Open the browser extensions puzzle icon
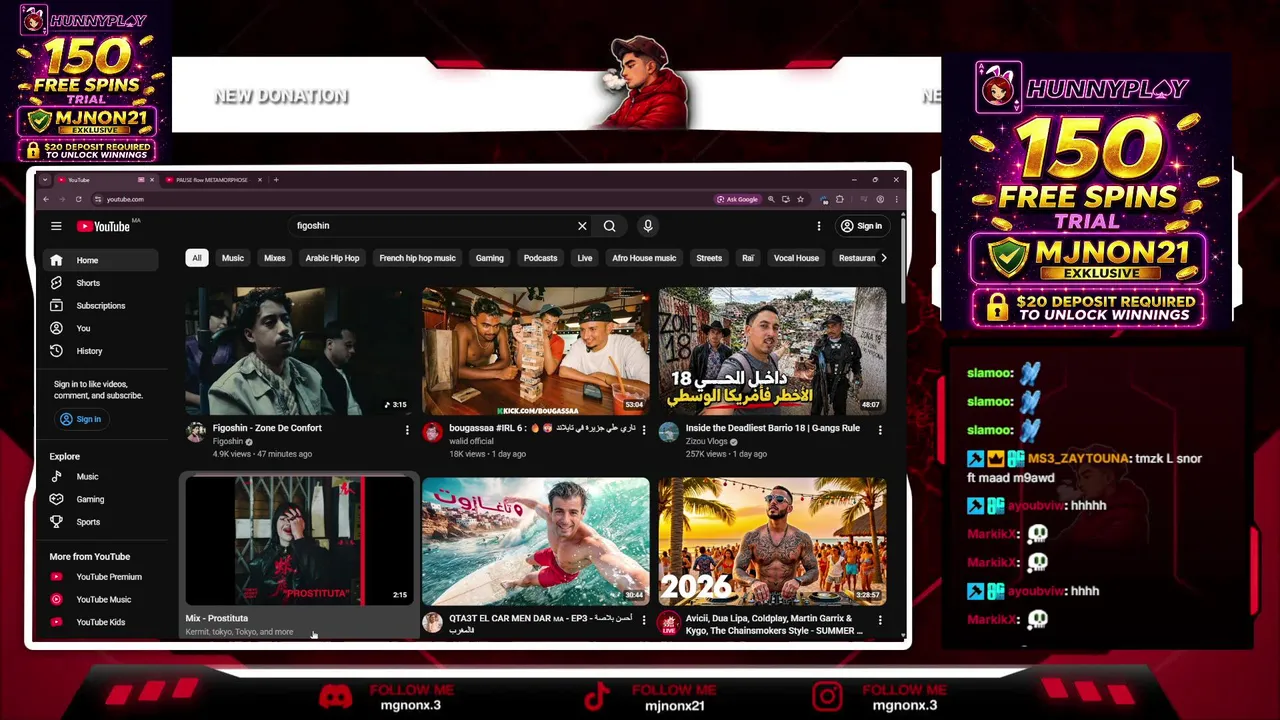 [x=840, y=199]
